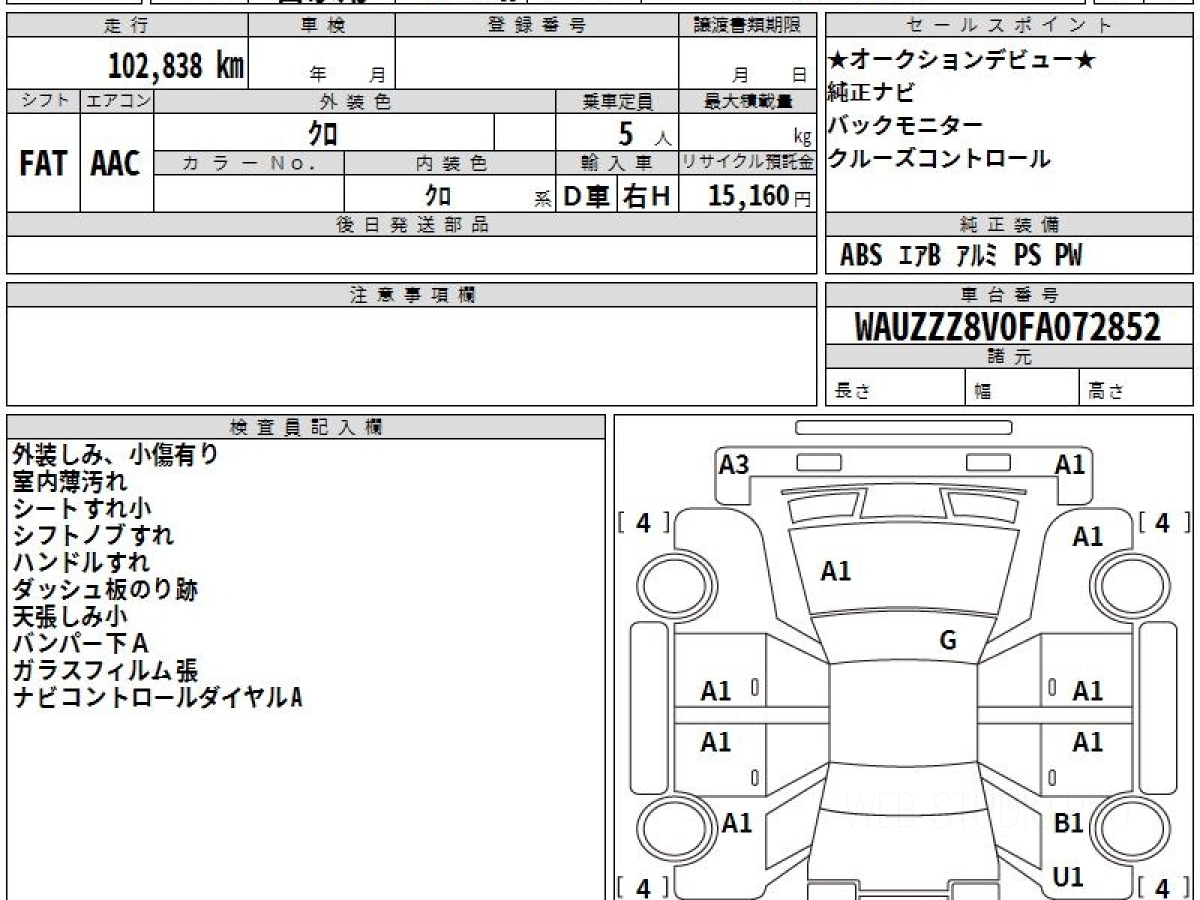Select the note 室内薄汚れ

70,481
